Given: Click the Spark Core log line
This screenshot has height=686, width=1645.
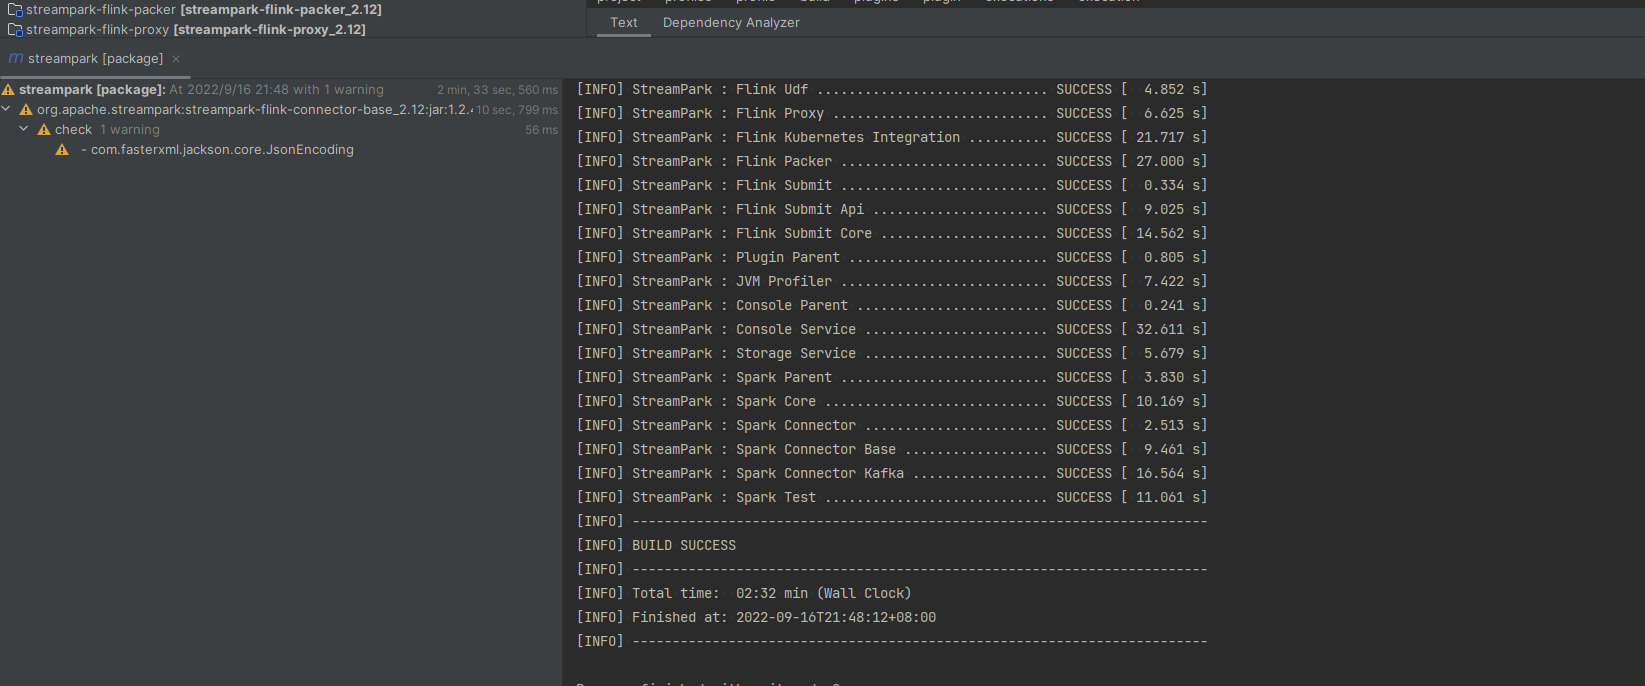Looking at the screenshot, I should tap(892, 402).
